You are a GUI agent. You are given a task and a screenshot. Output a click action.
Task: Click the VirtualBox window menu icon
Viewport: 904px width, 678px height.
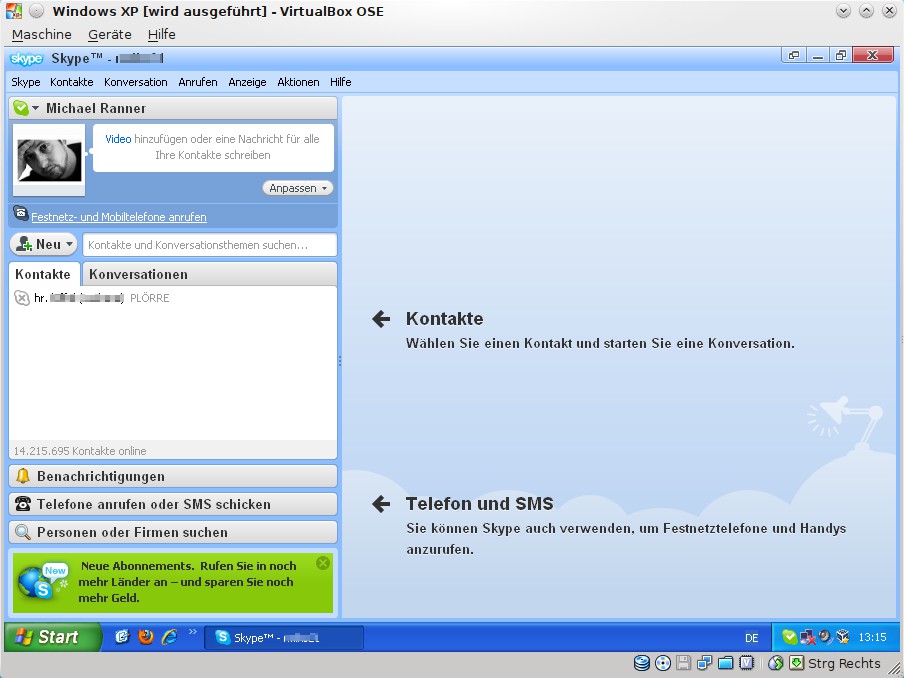(x=14, y=11)
